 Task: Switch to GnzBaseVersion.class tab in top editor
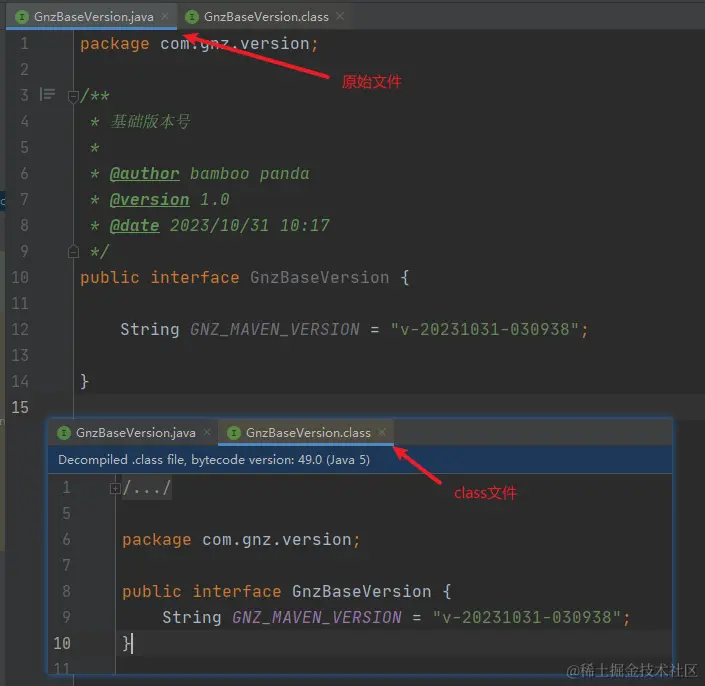click(266, 17)
